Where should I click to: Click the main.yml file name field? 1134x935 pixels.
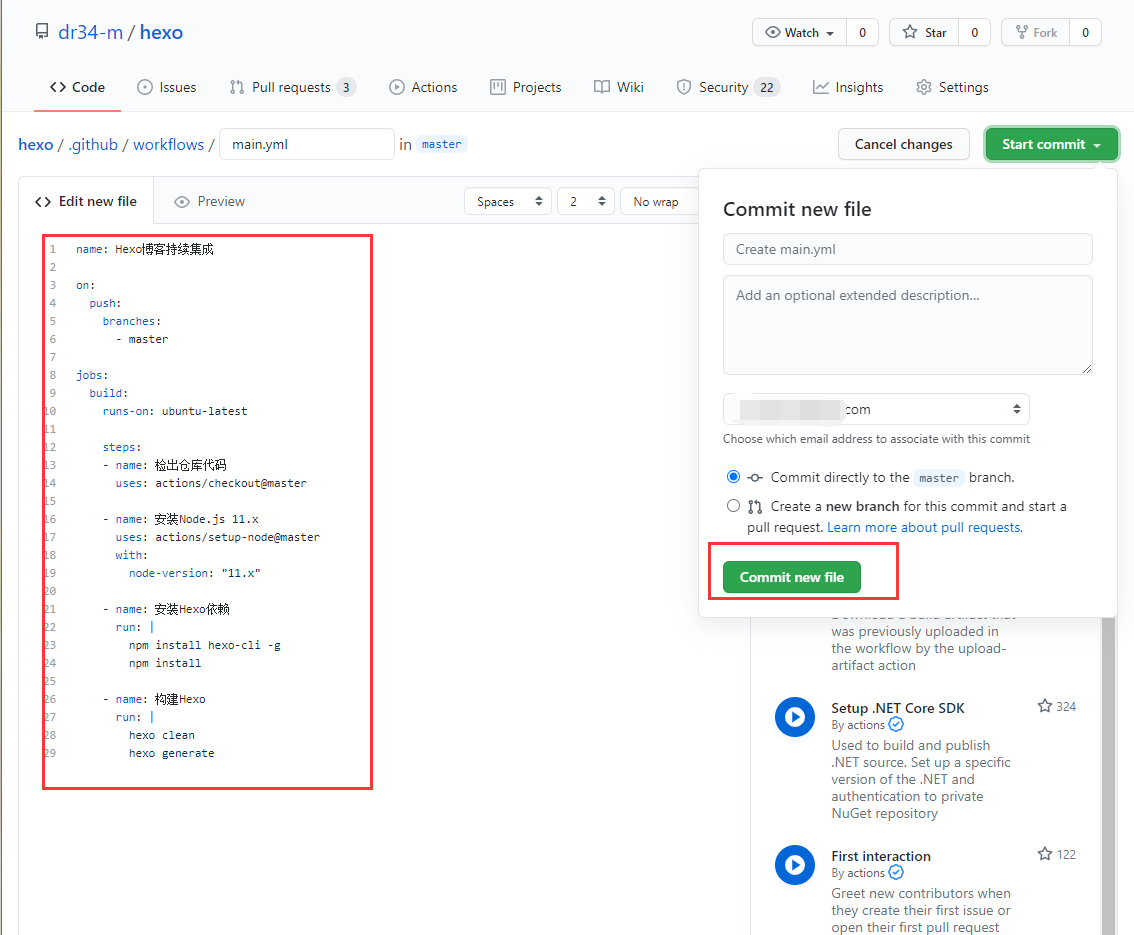(x=307, y=144)
